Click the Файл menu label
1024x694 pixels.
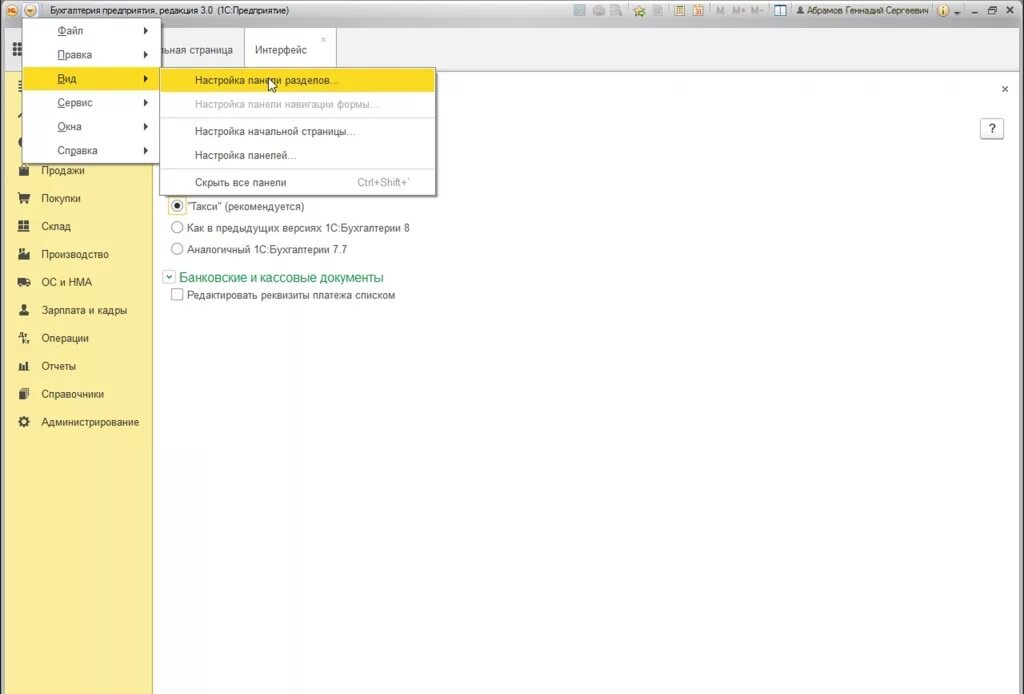[x=70, y=31]
